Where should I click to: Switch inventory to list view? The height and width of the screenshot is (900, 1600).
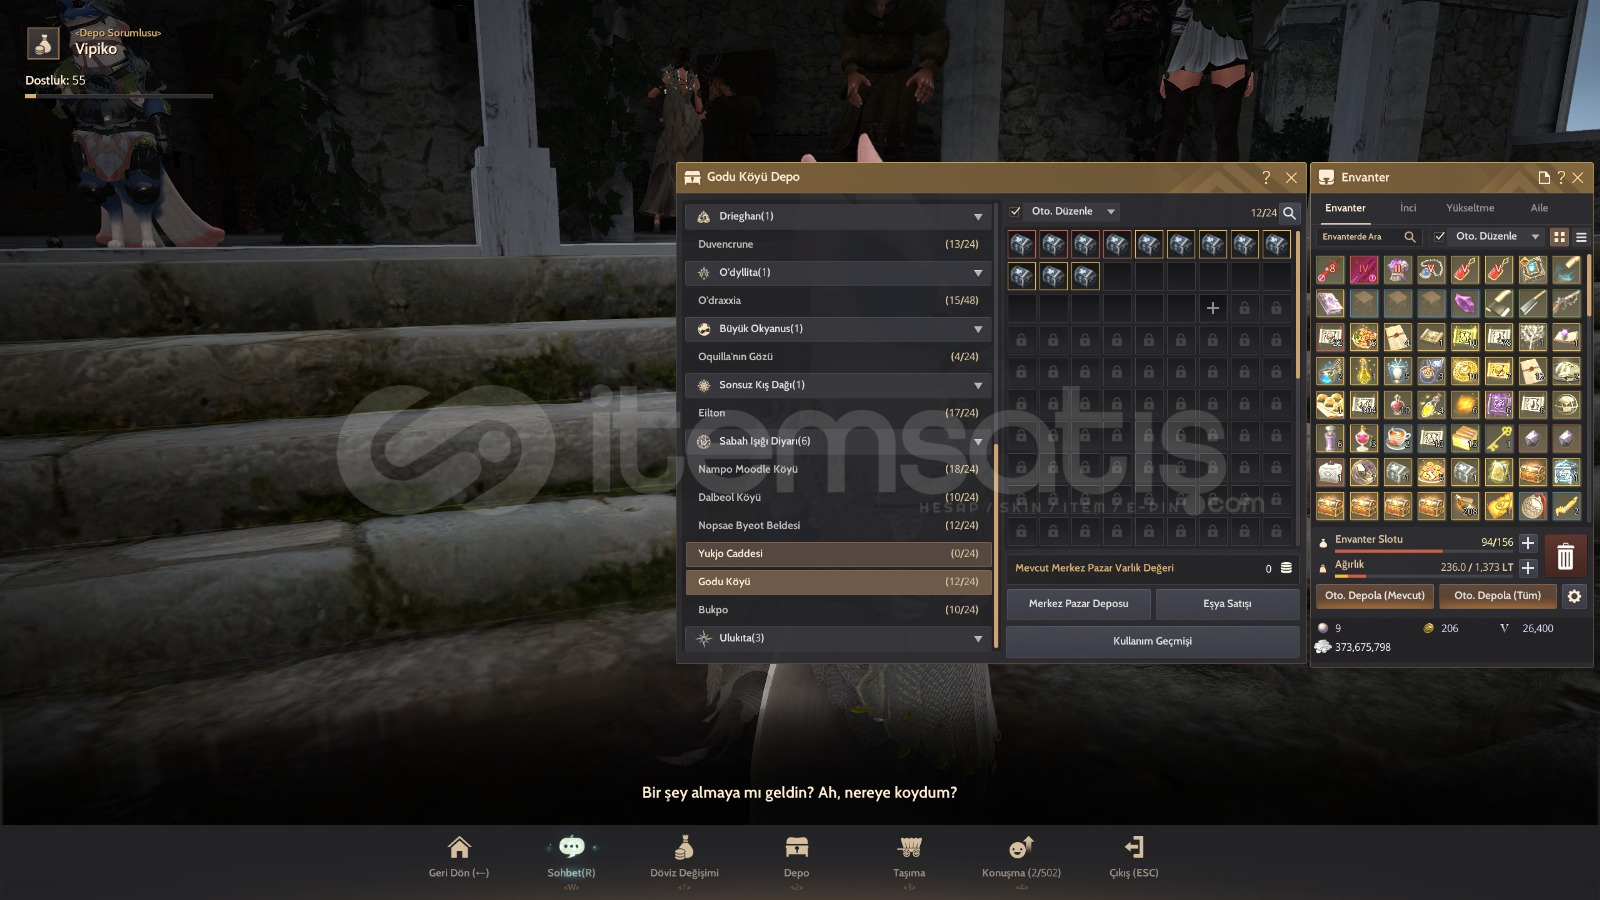[x=1581, y=237]
